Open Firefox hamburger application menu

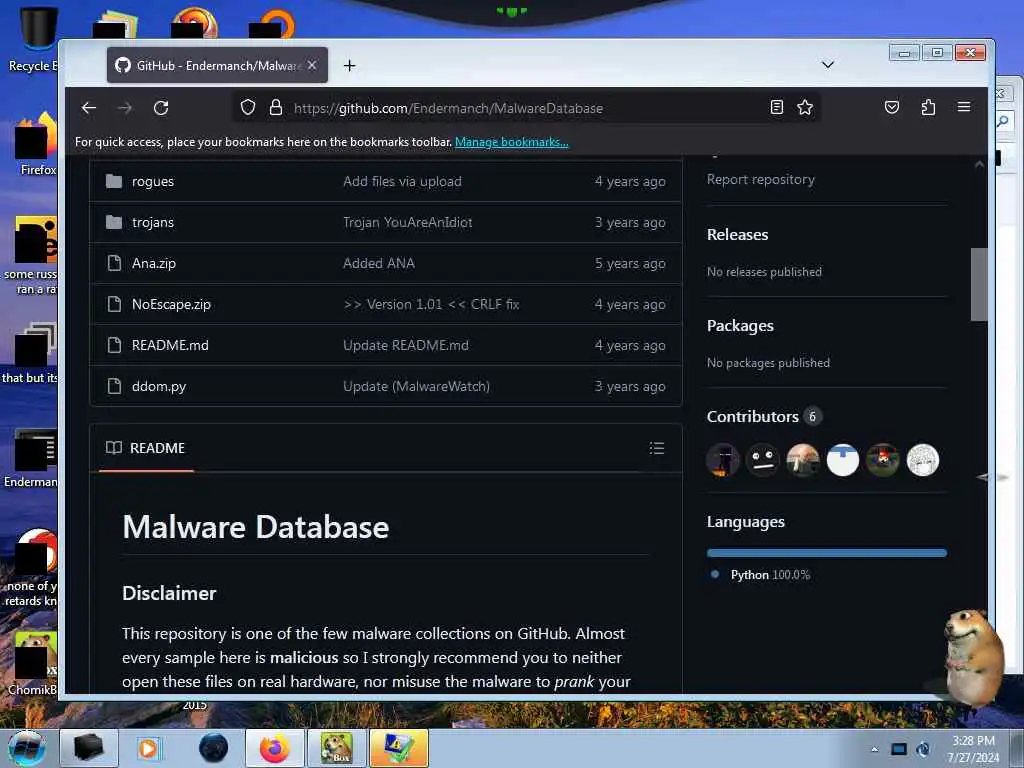point(964,107)
